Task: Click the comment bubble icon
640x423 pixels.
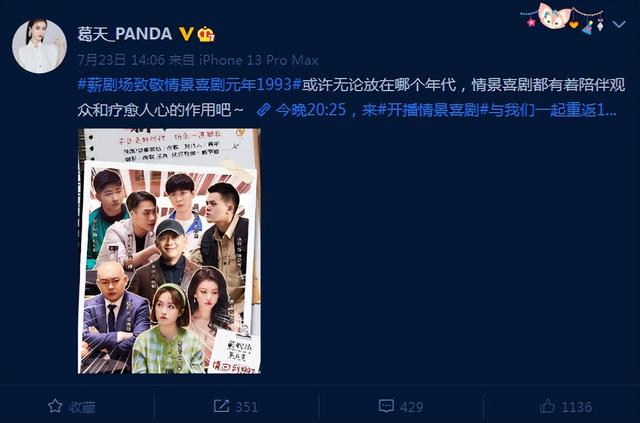Action: (386, 406)
